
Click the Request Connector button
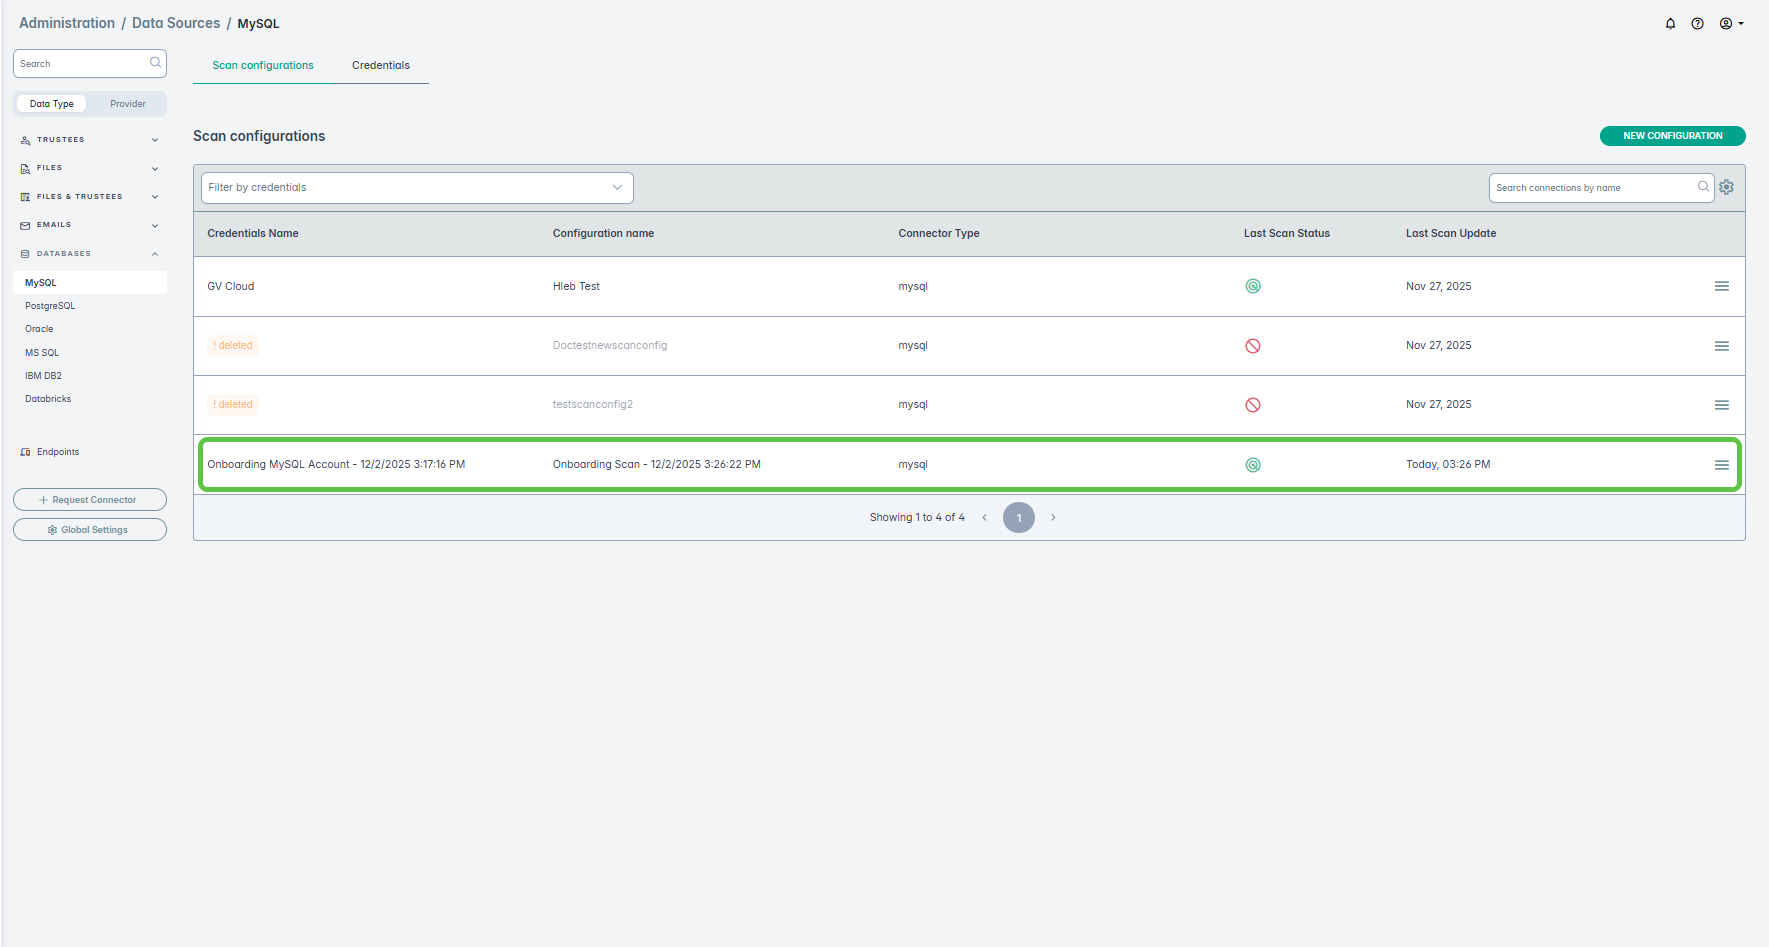[x=90, y=500]
